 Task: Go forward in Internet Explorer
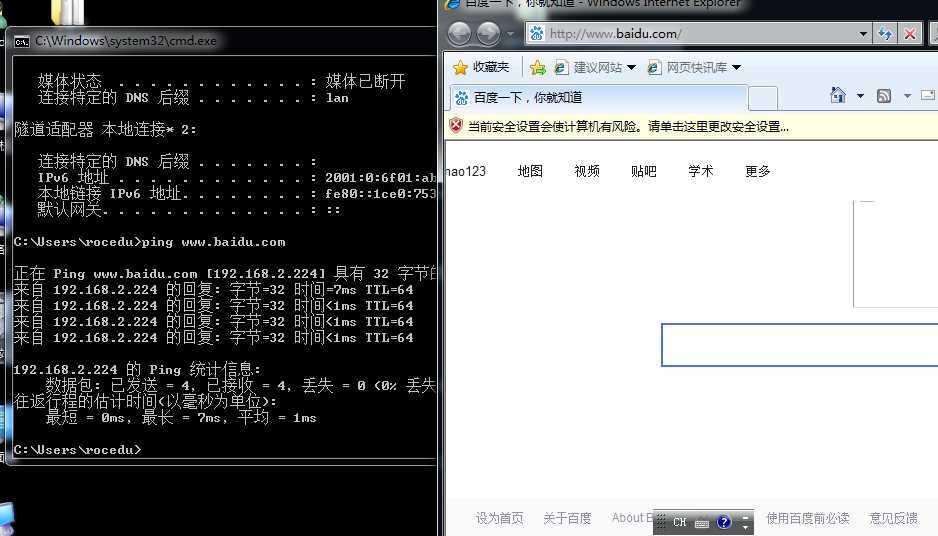[x=488, y=34]
